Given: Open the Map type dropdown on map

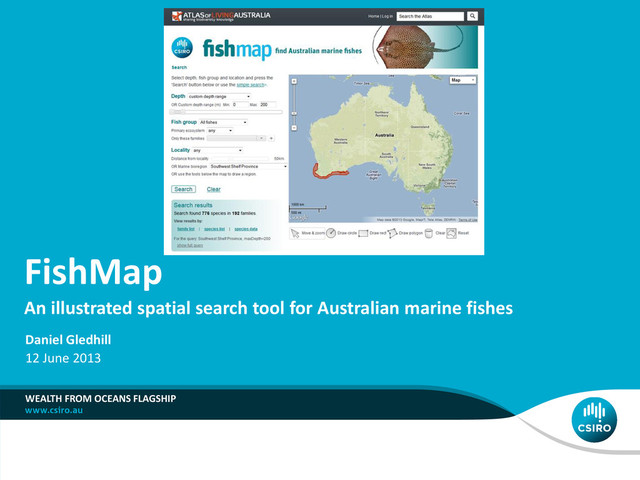Looking at the screenshot, I should coord(463,80).
